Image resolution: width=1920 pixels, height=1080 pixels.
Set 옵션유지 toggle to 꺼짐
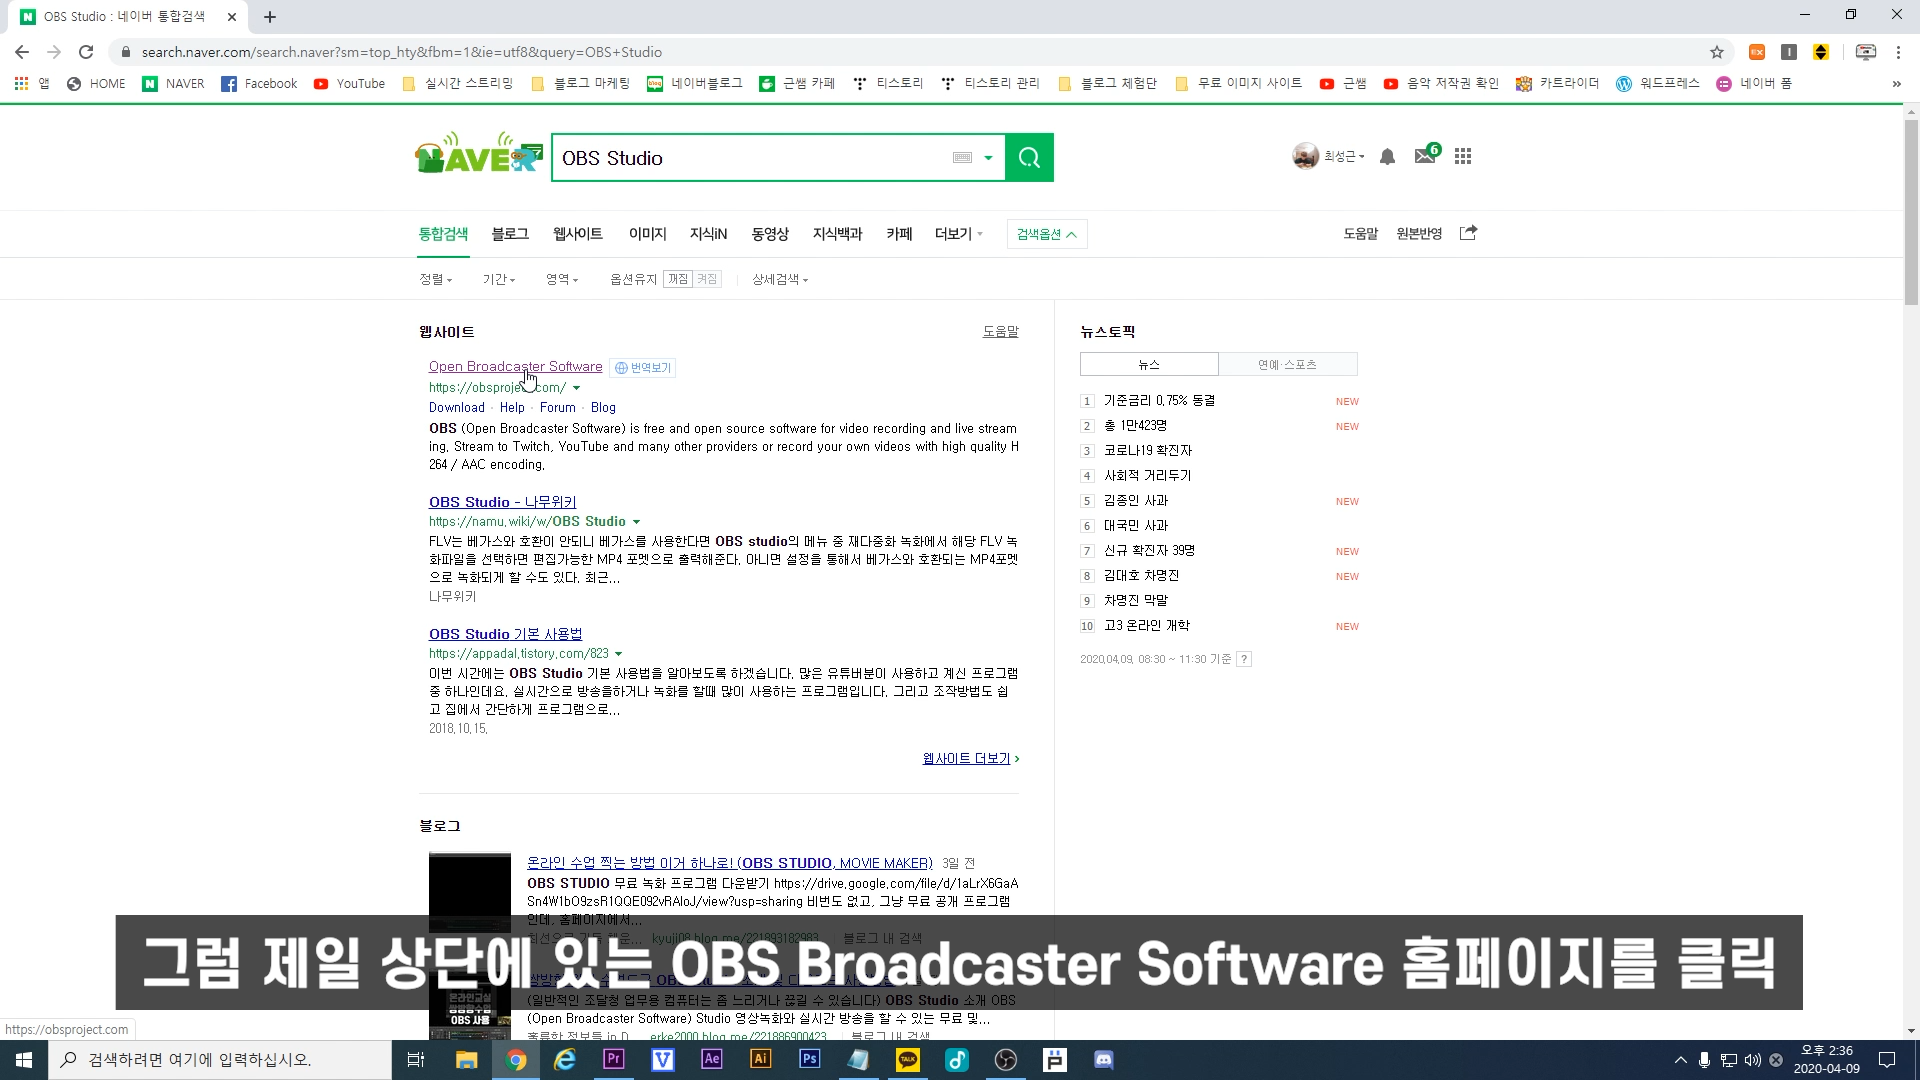click(678, 279)
